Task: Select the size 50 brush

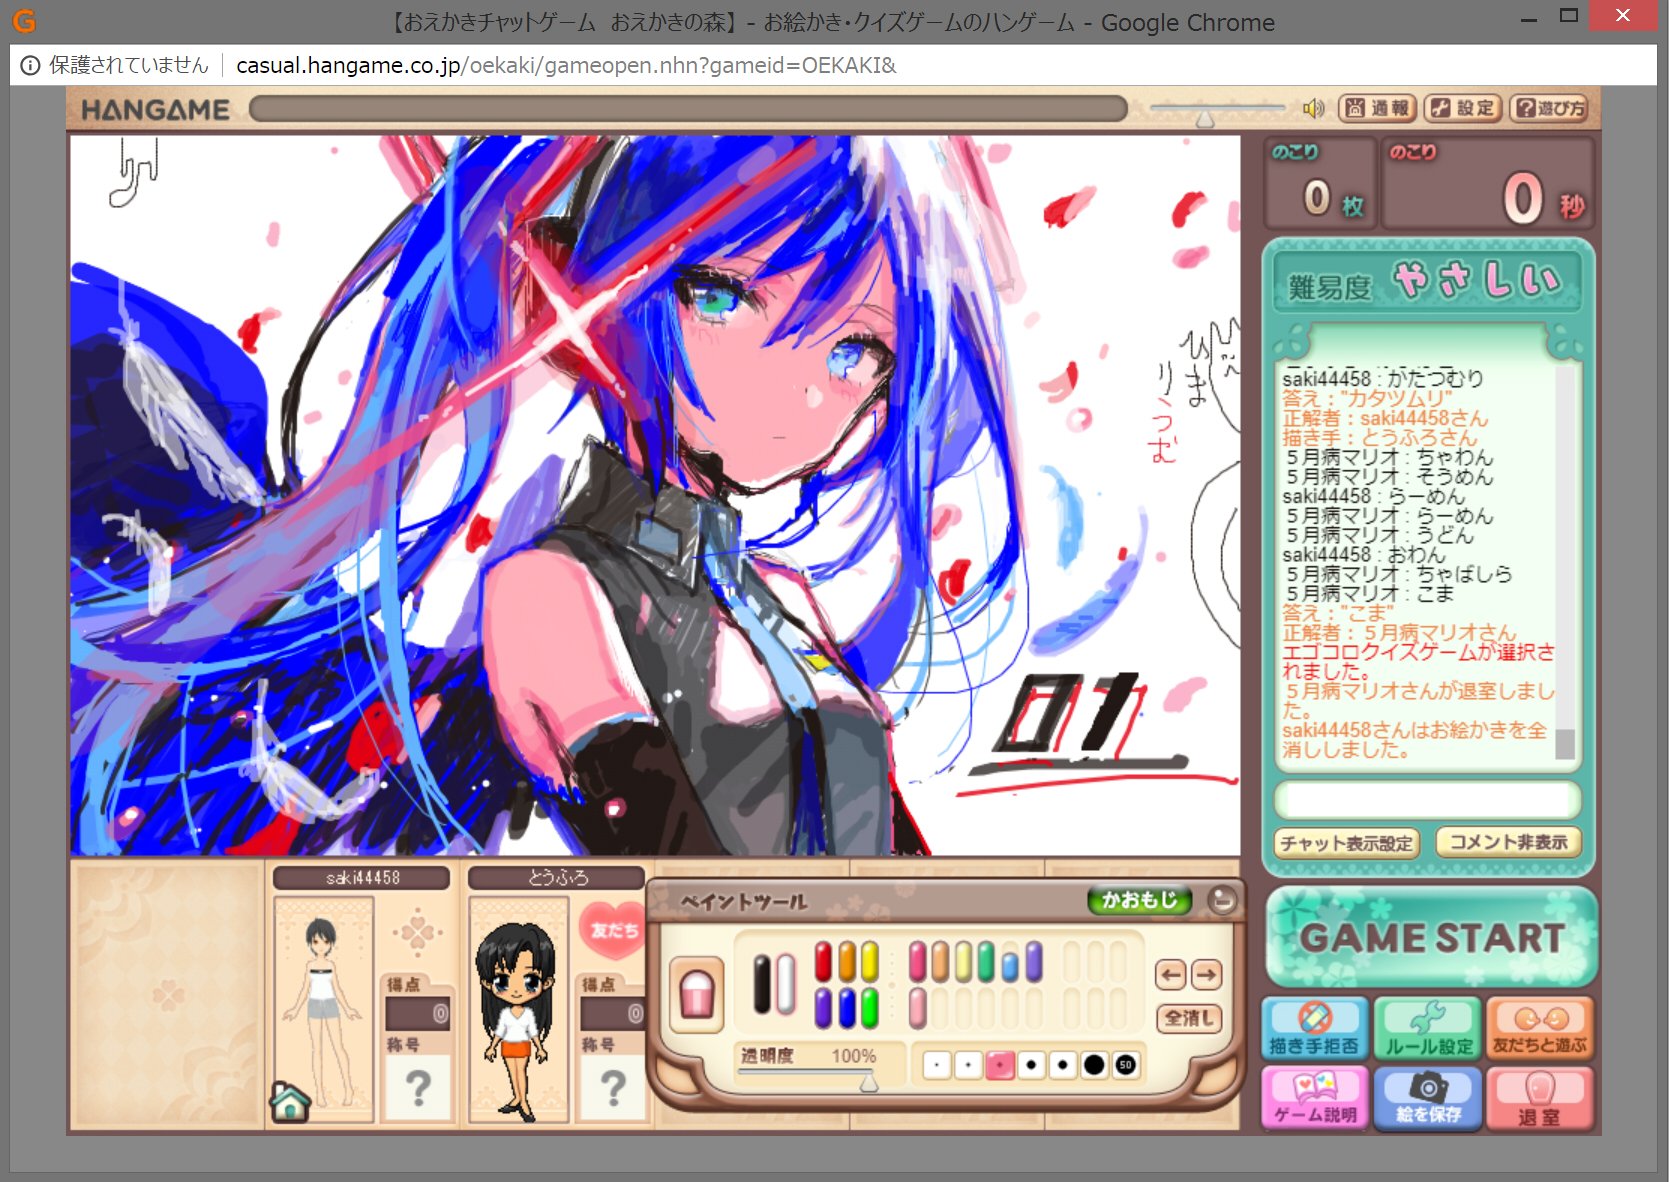Action: coord(1126,1065)
